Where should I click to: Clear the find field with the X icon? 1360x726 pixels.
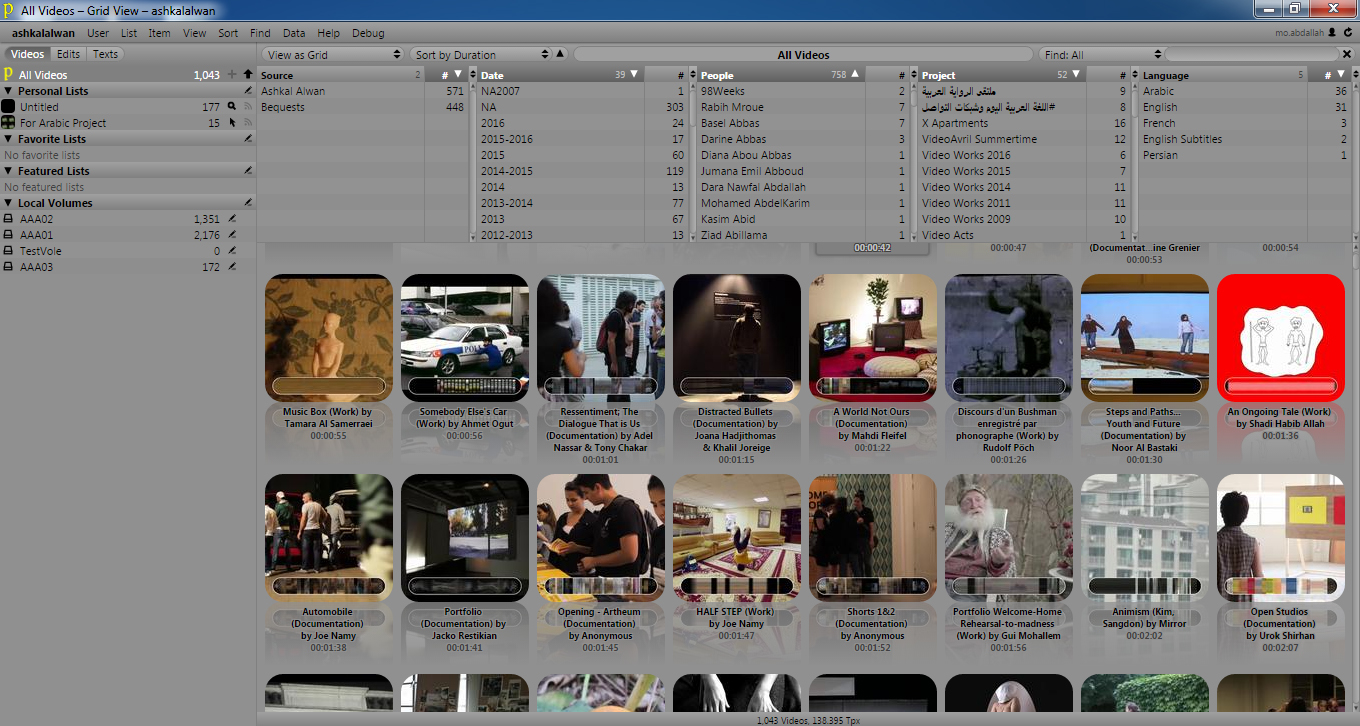point(1346,54)
